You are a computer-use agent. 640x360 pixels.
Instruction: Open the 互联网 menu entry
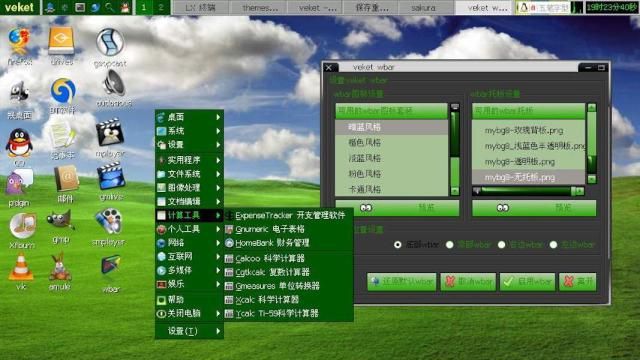(x=189, y=256)
